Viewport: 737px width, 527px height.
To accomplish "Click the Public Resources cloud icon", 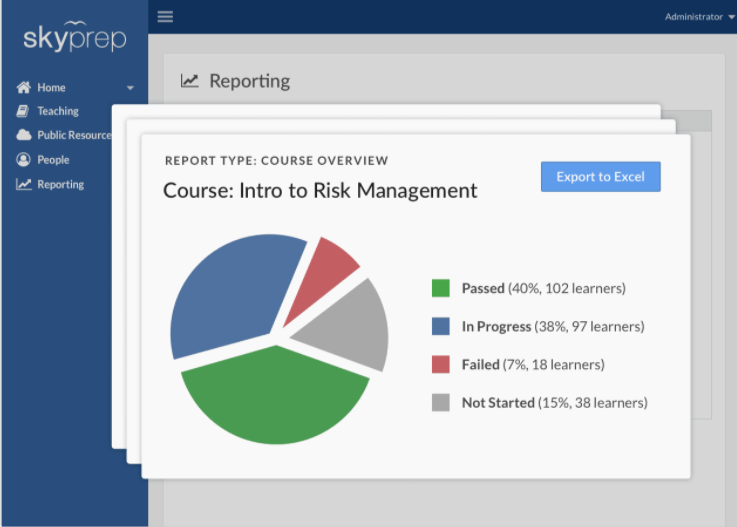I will (24, 135).
